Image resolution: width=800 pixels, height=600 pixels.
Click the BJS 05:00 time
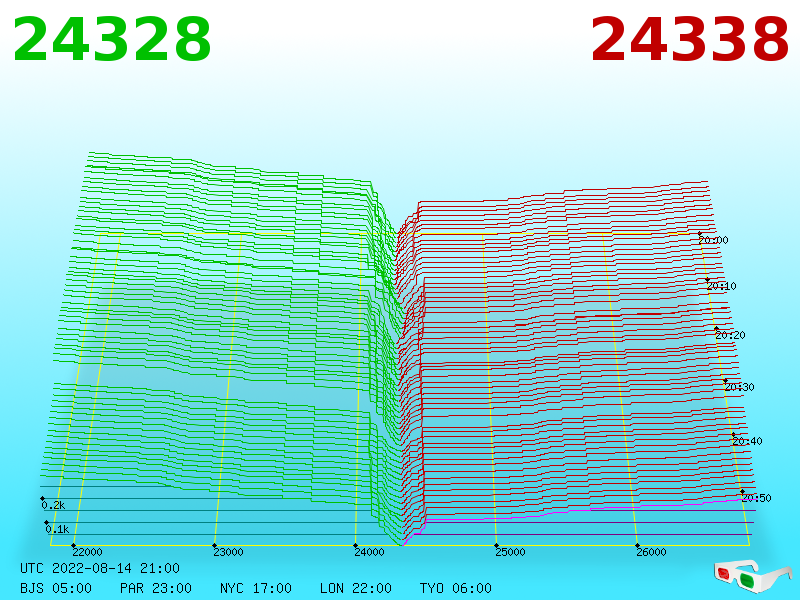click(x=56, y=588)
